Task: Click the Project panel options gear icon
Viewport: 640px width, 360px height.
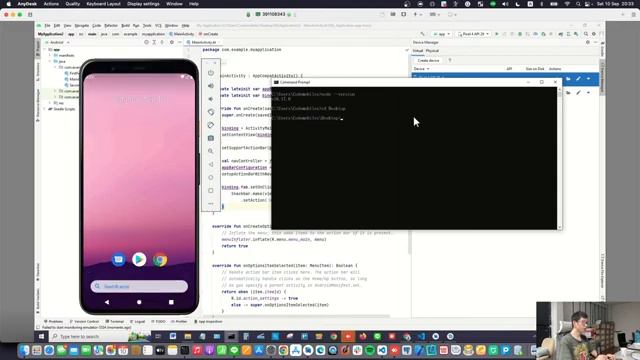Action: point(172,42)
